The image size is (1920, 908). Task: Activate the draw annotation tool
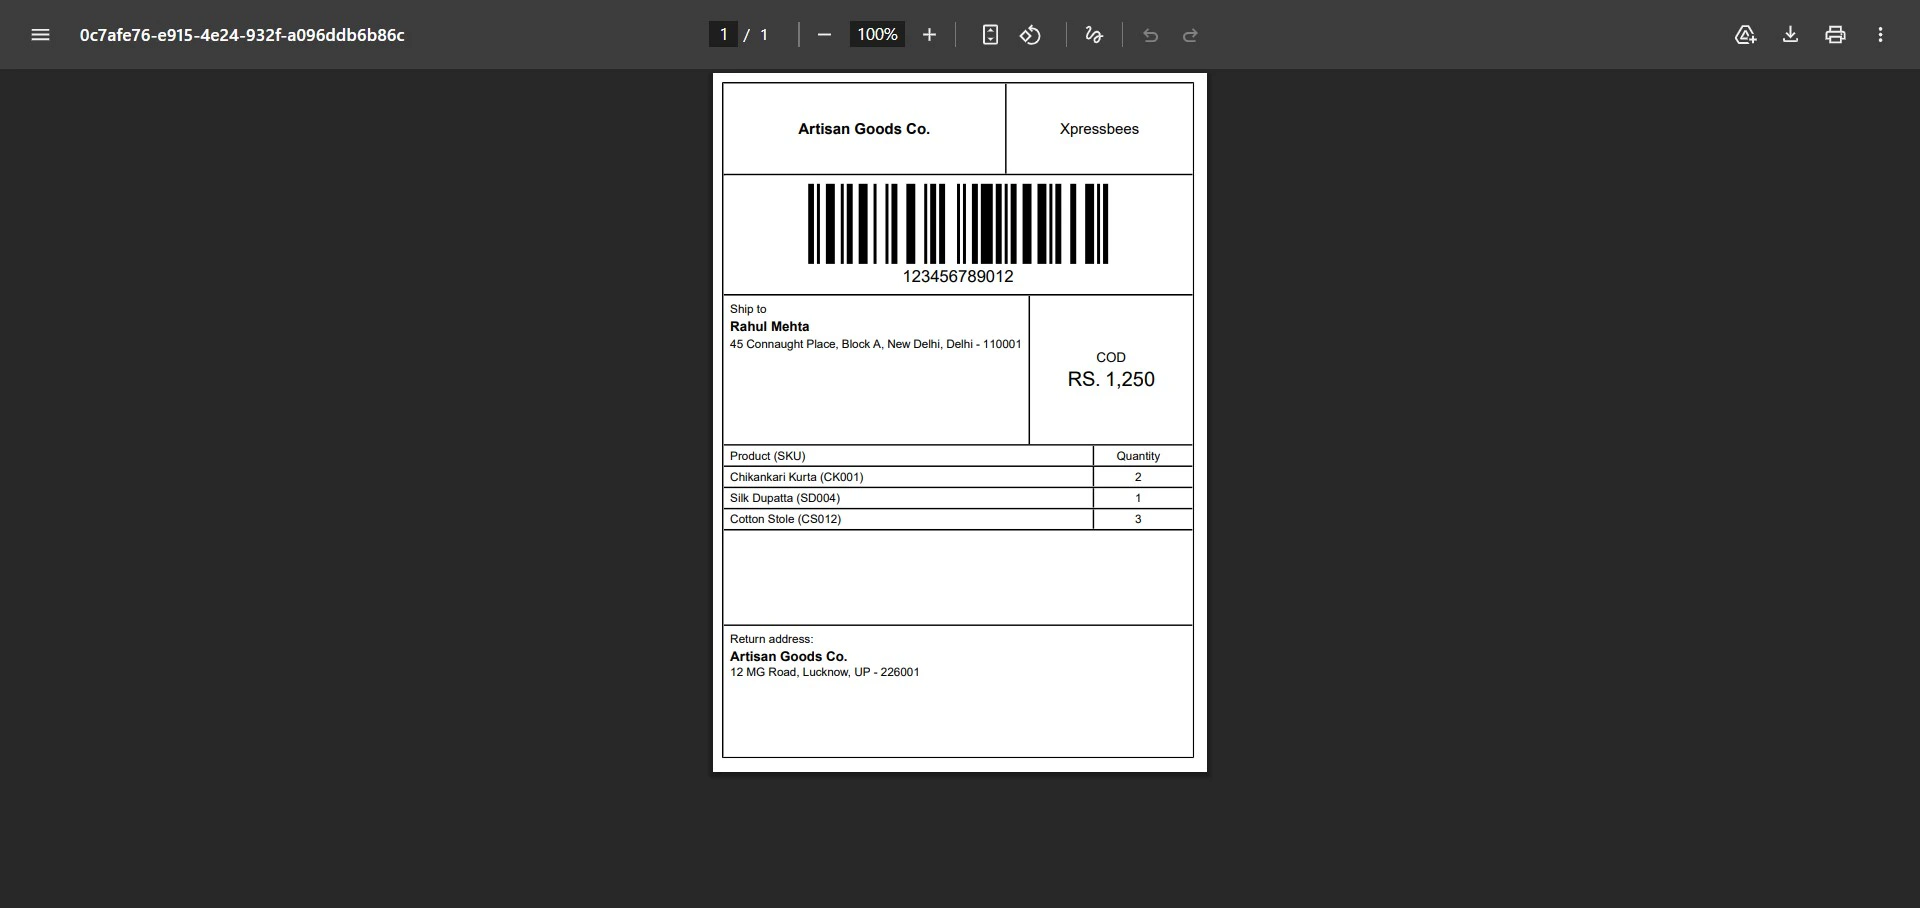point(1094,35)
